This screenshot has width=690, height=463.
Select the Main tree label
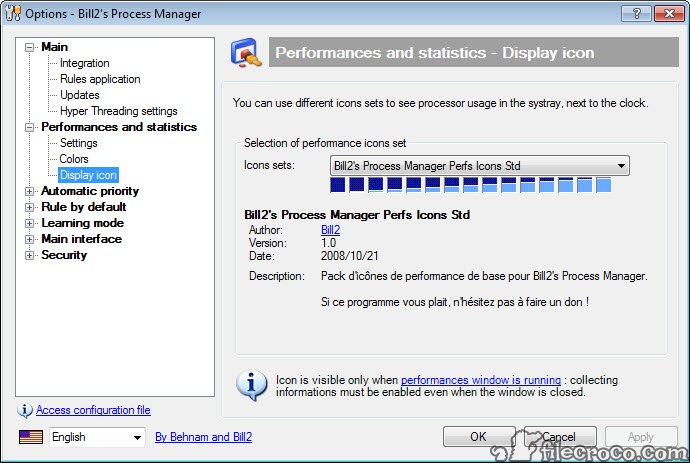pos(55,47)
